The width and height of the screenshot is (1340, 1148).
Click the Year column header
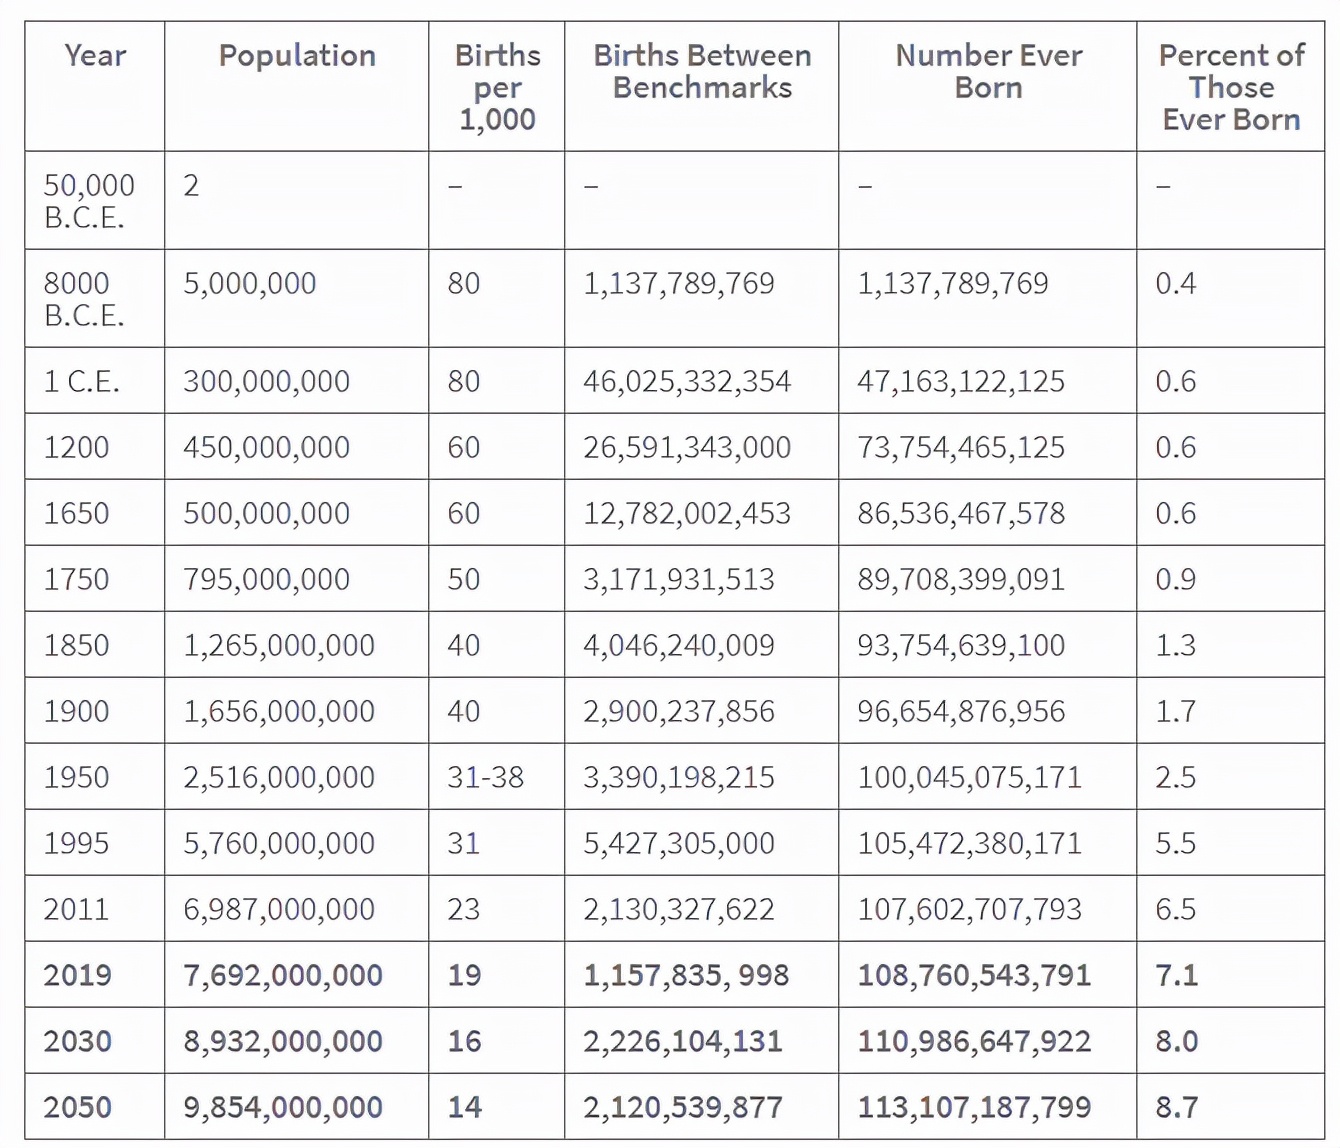click(95, 55)
